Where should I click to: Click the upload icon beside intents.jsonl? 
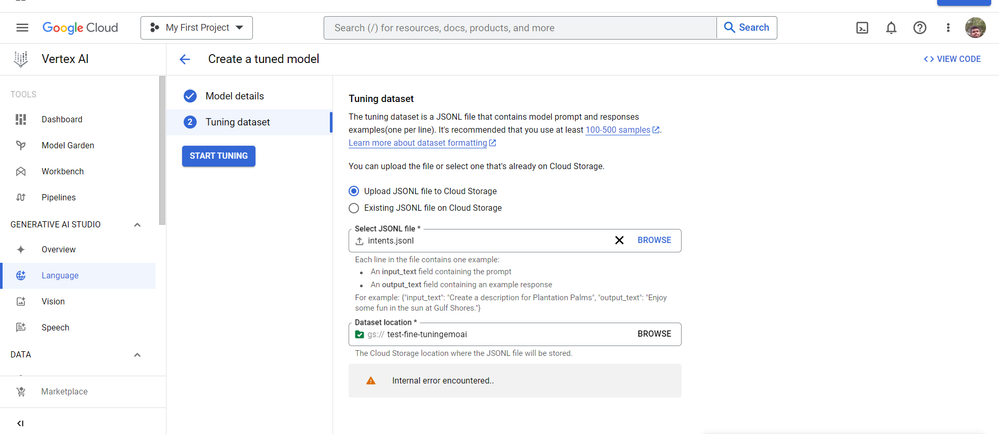pyautogui.click(x=359, y=241)
